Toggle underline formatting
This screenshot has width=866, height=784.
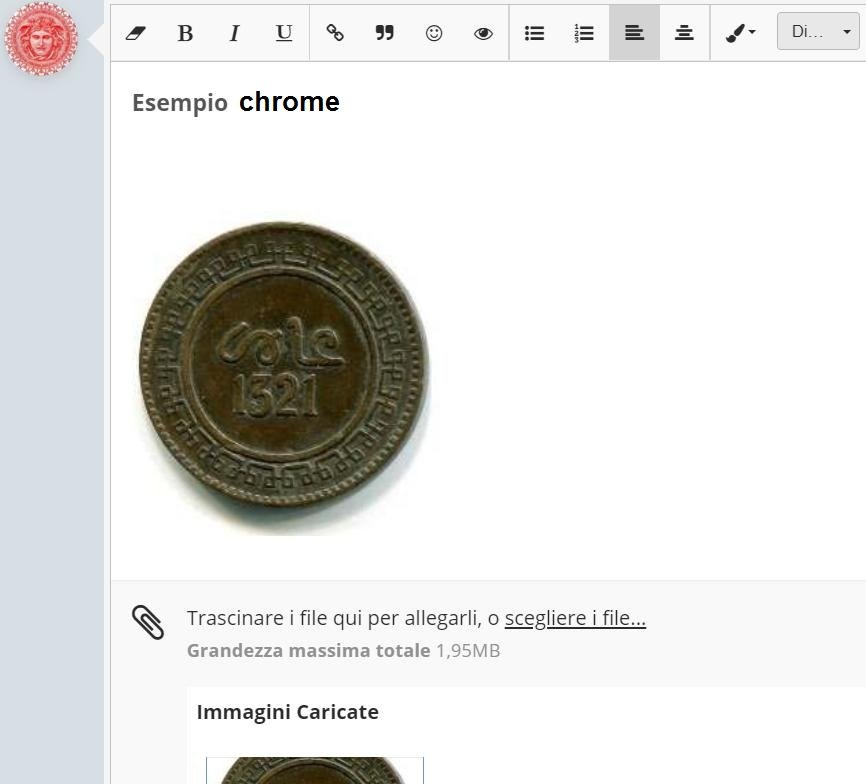284,33
